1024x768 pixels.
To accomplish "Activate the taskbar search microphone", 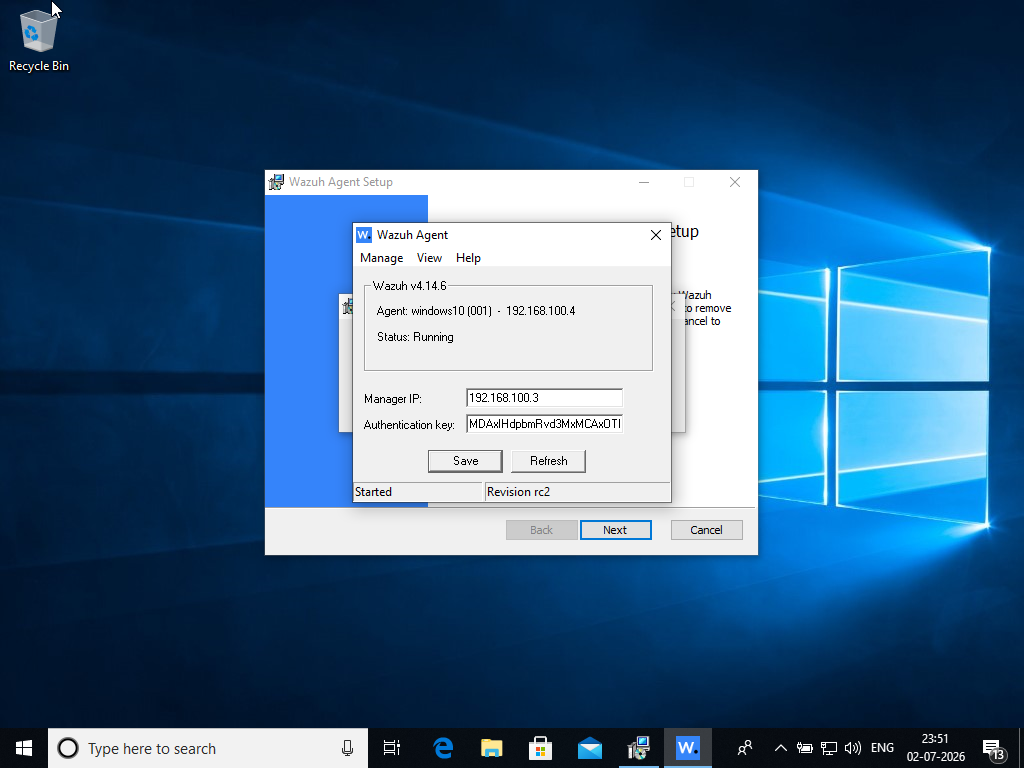I will 347,748.
